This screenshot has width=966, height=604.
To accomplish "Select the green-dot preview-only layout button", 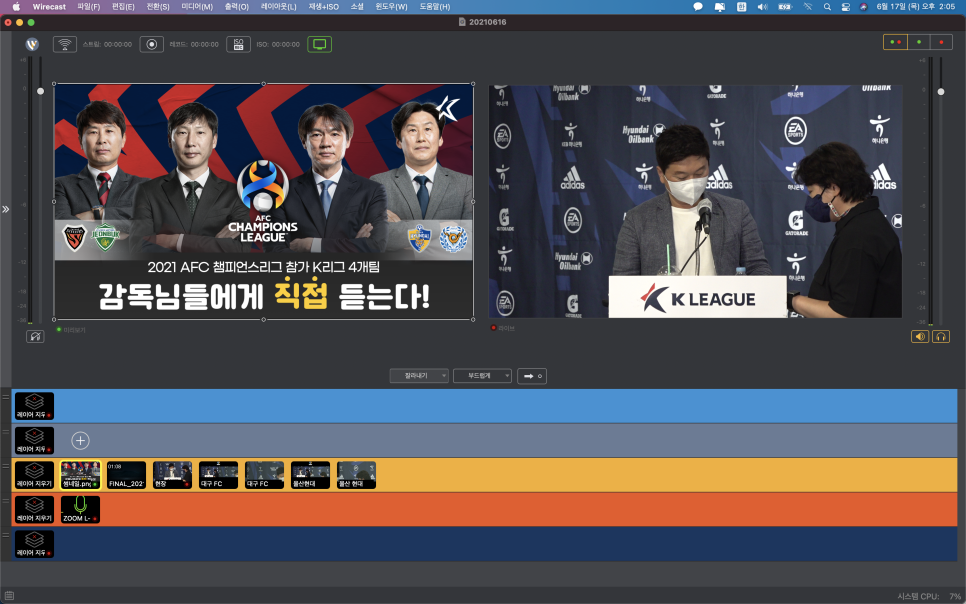I will click(x=919, y=42).
